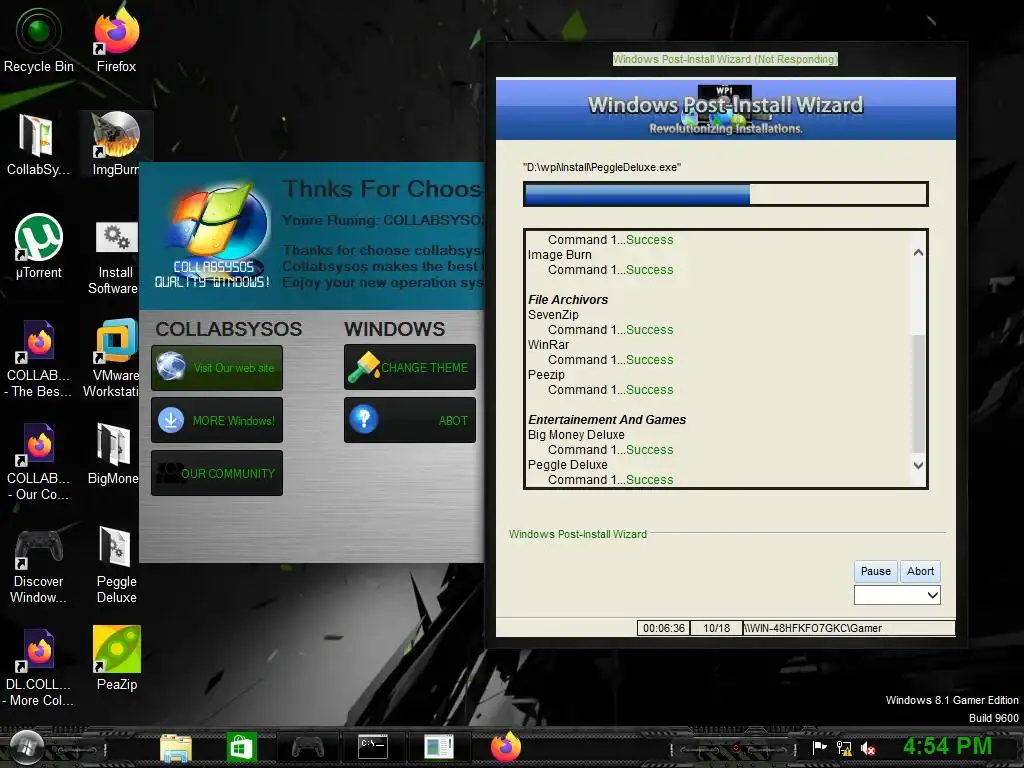Click the Action Center flag tray icon
Viewport: 1024px width, 768px height.
[x=819, y=748]
